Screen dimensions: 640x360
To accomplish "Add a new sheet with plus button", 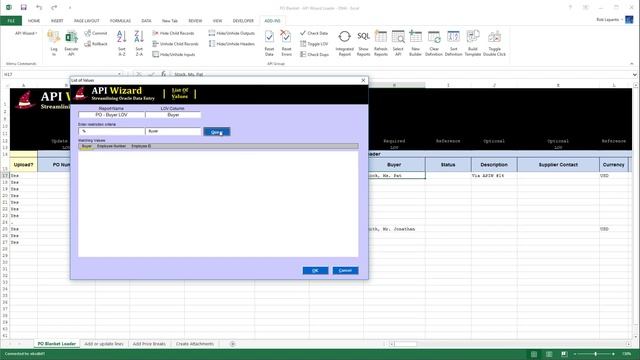I will [x=232, y=344].
